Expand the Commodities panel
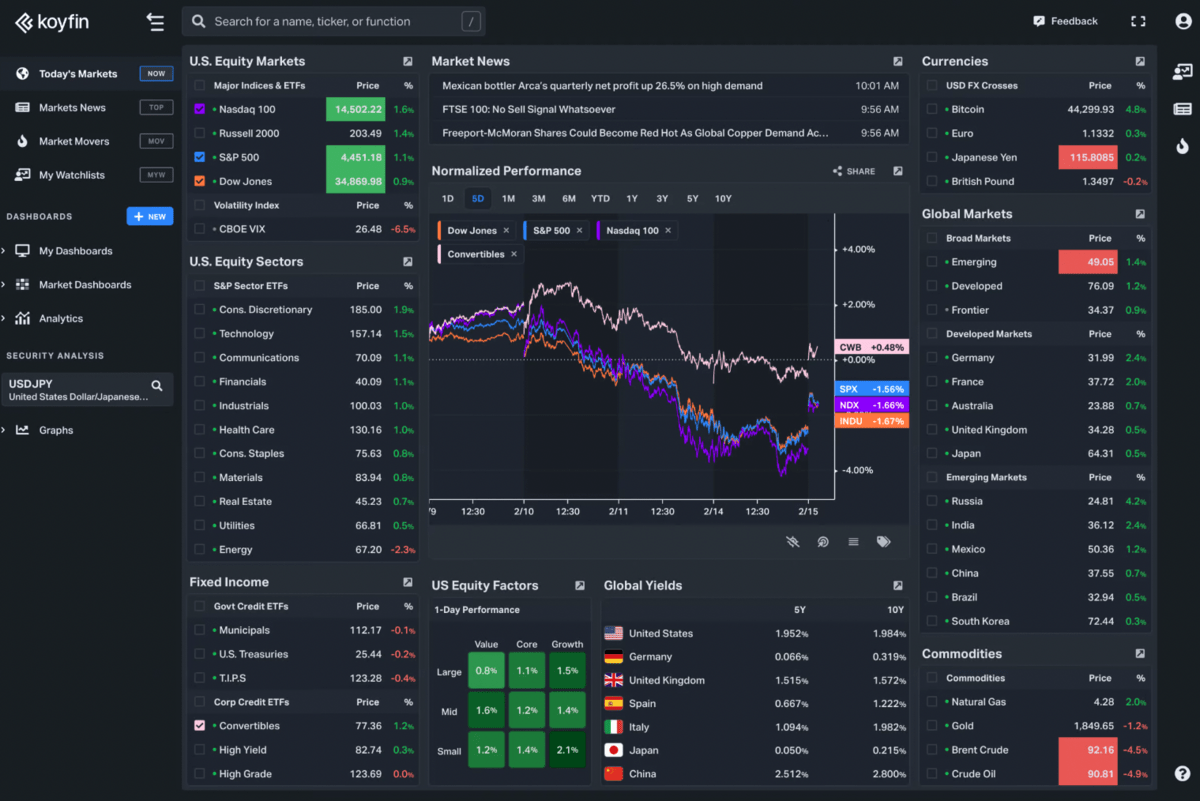1200x801 pixels. coord(1140,654)
